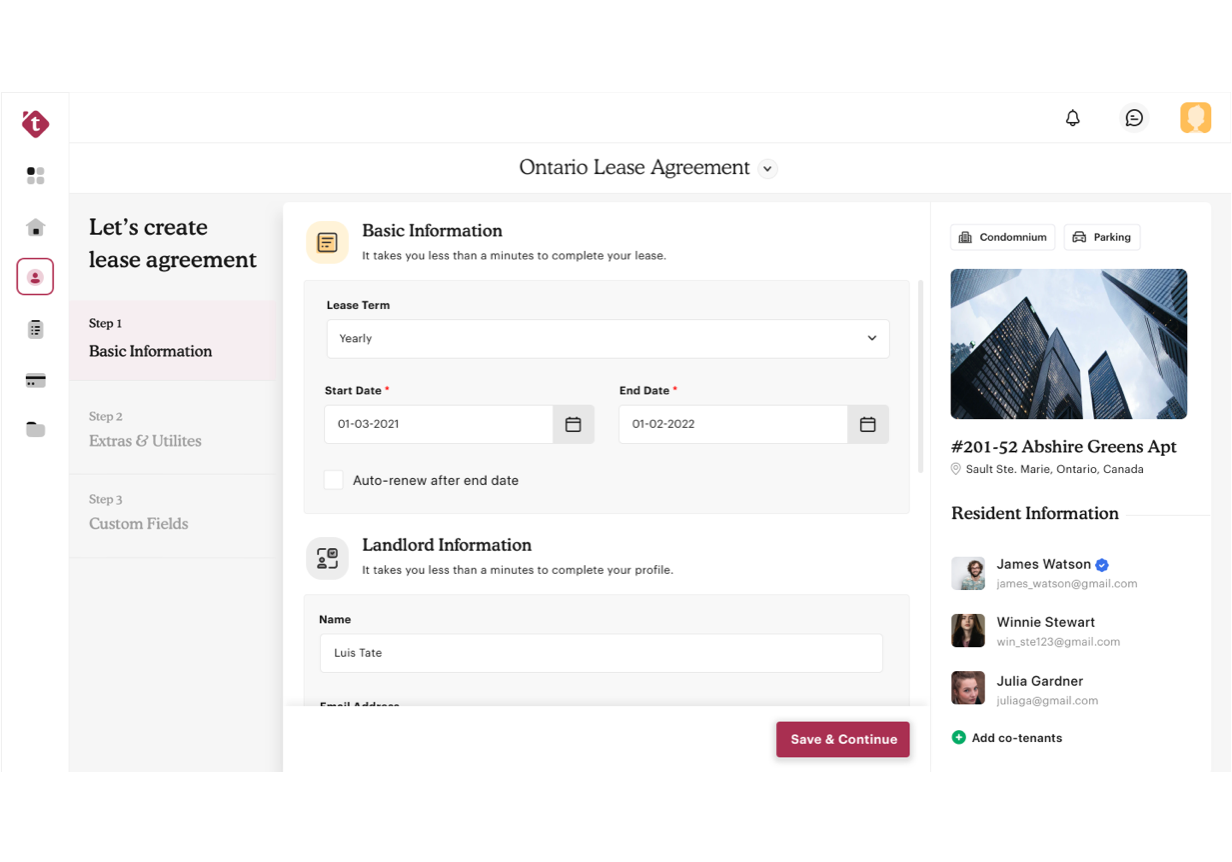Go to Step 2 Extras & Utilites

click(x=172, y=429)
